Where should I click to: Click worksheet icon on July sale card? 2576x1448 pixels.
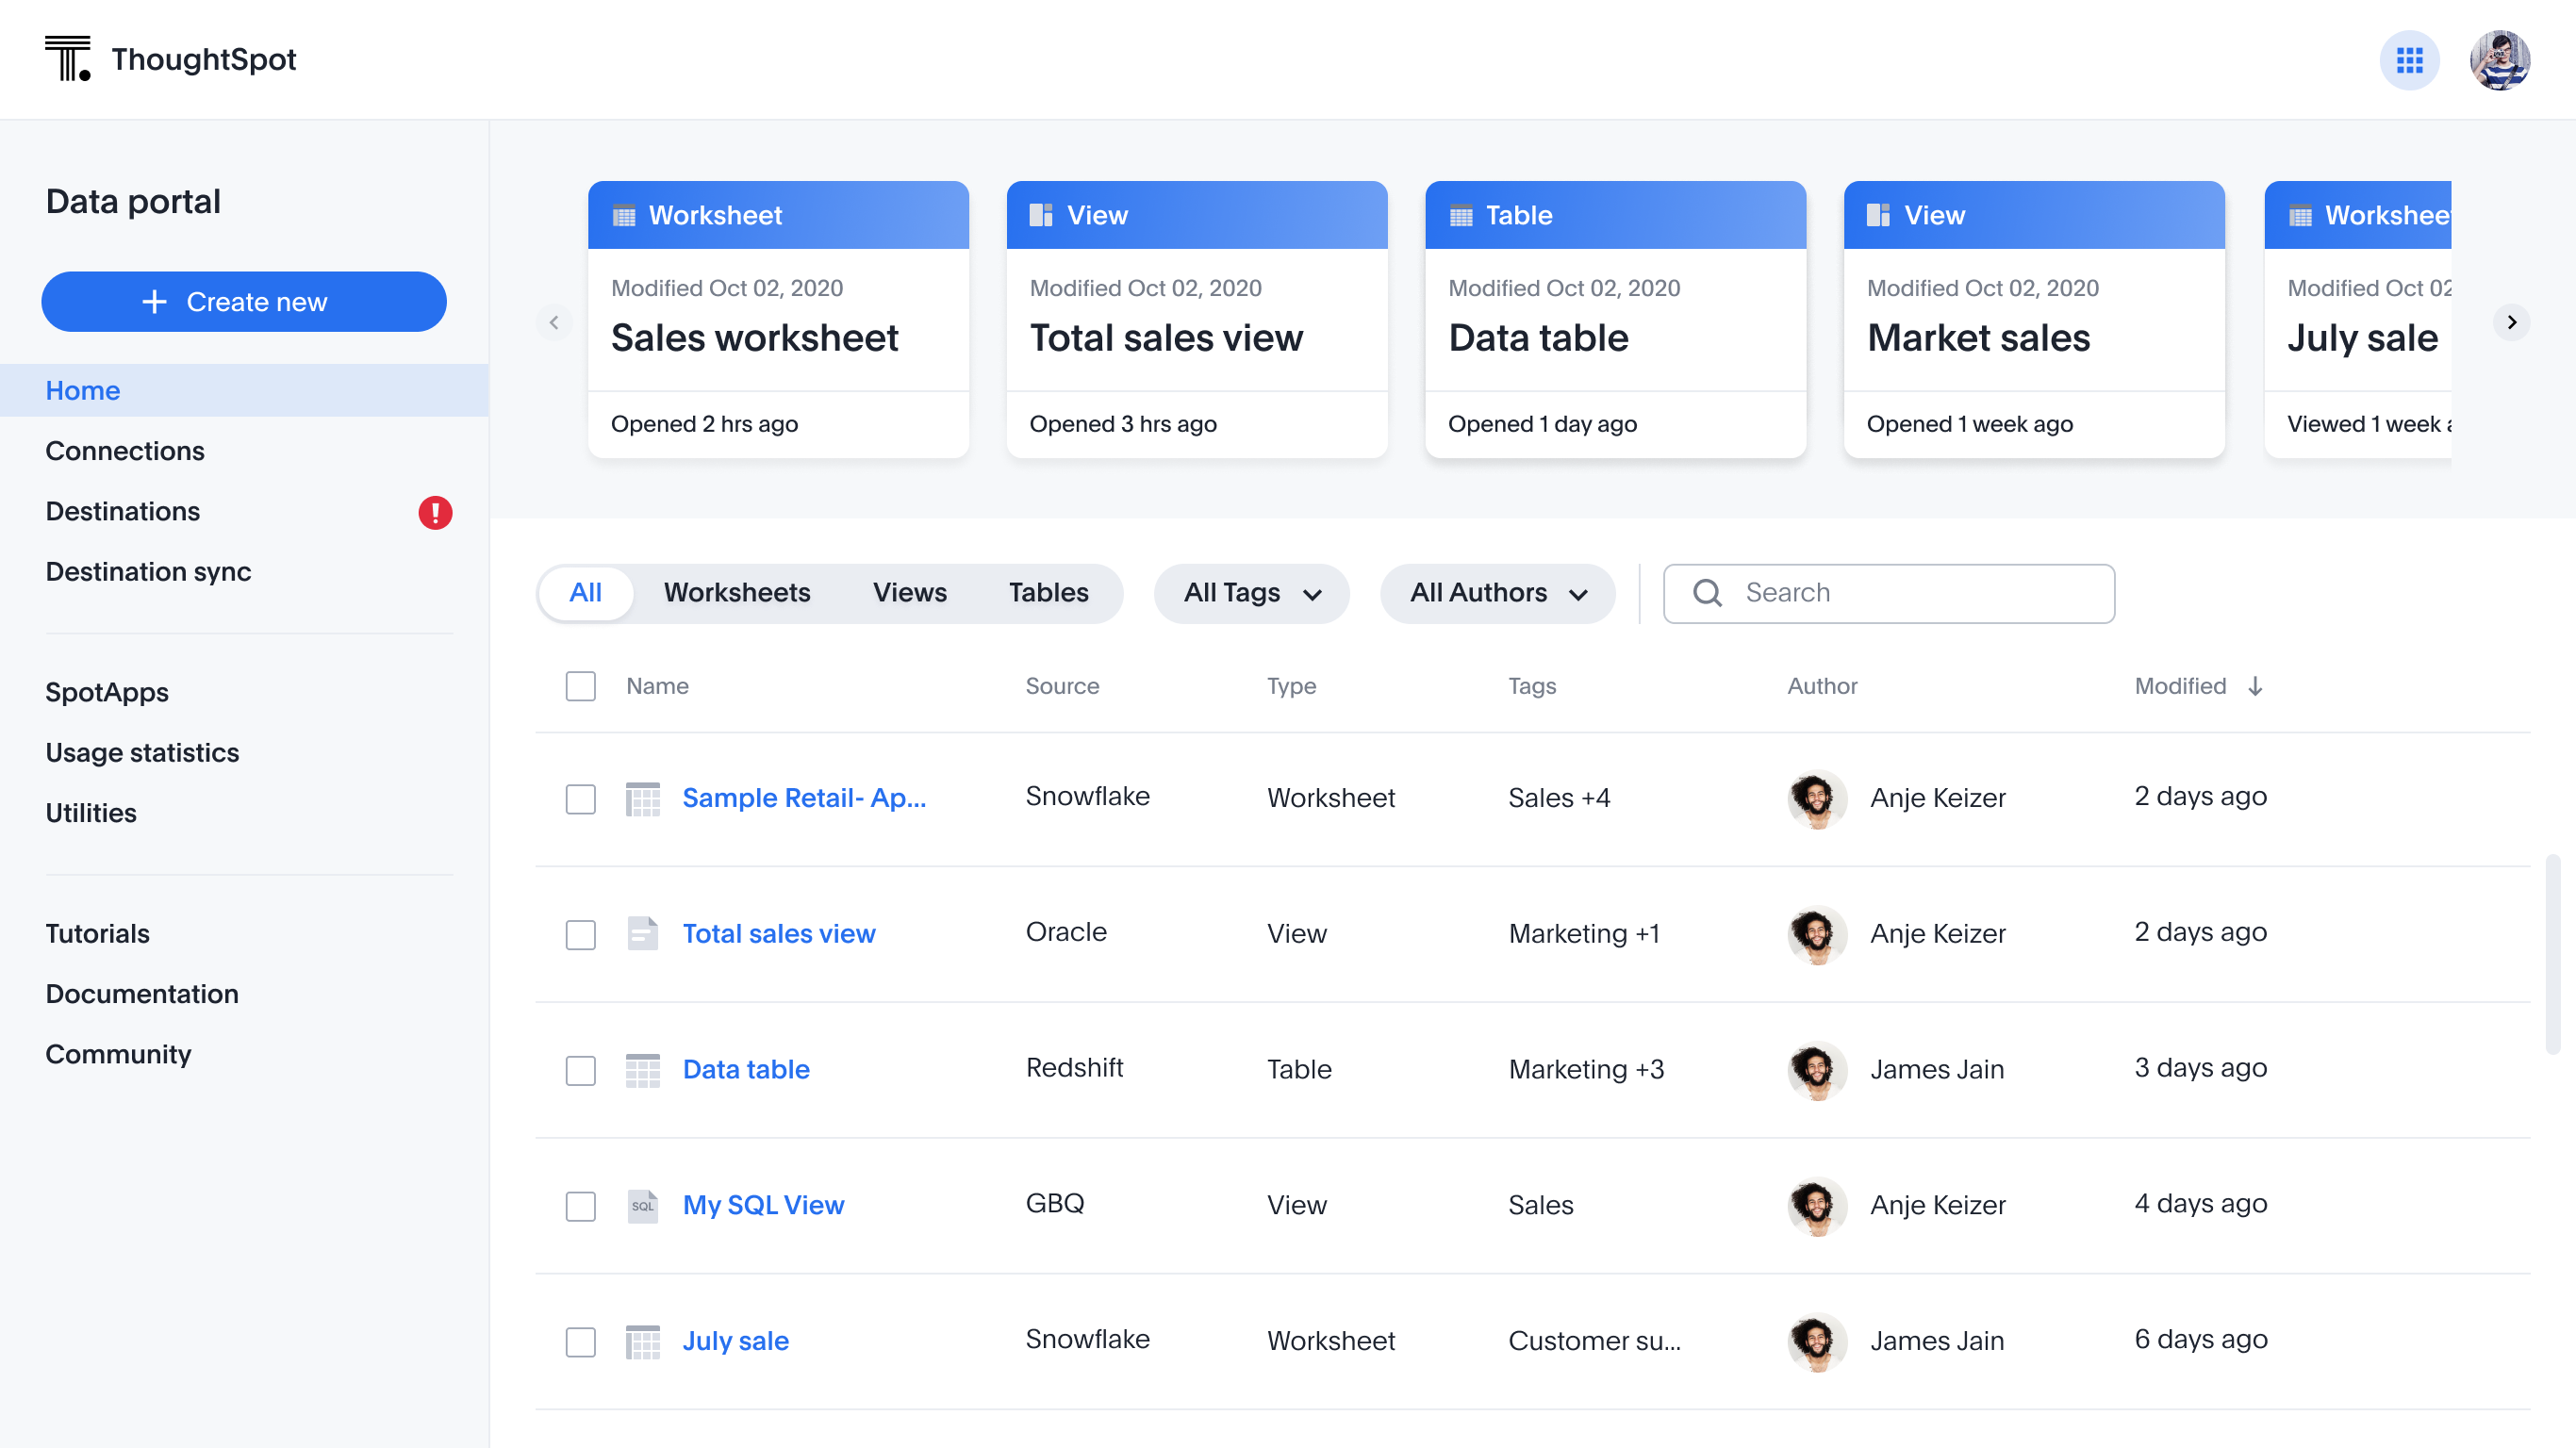coord(2300,215)
